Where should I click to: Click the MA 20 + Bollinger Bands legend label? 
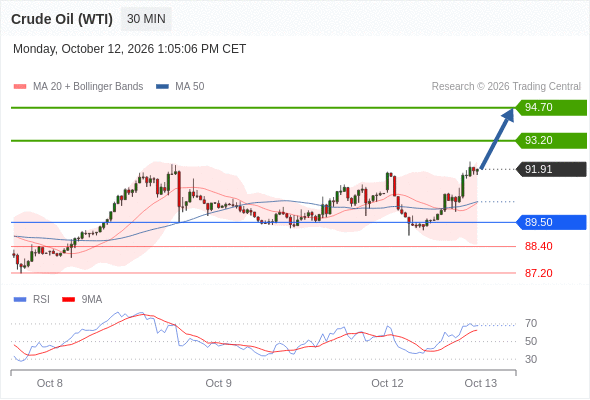(88, 87)
